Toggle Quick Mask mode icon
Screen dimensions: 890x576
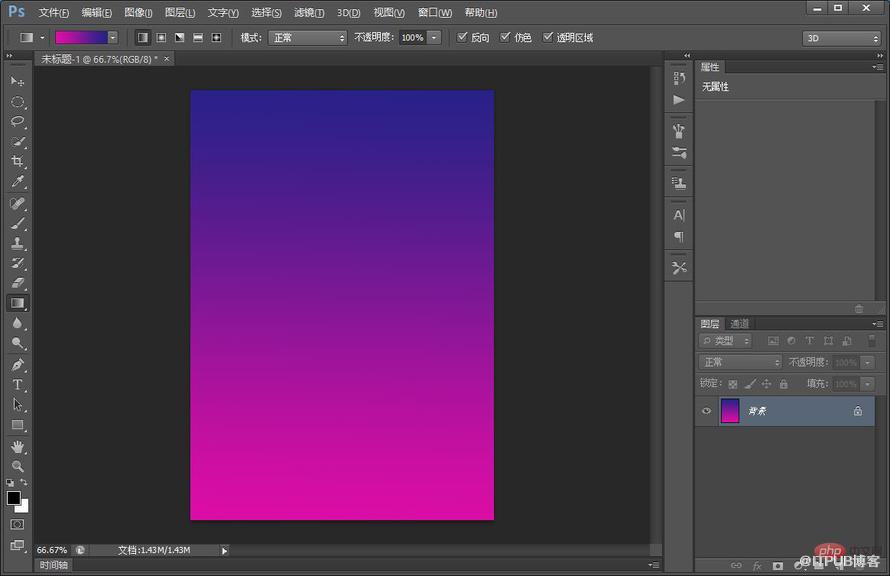[17, 524]
